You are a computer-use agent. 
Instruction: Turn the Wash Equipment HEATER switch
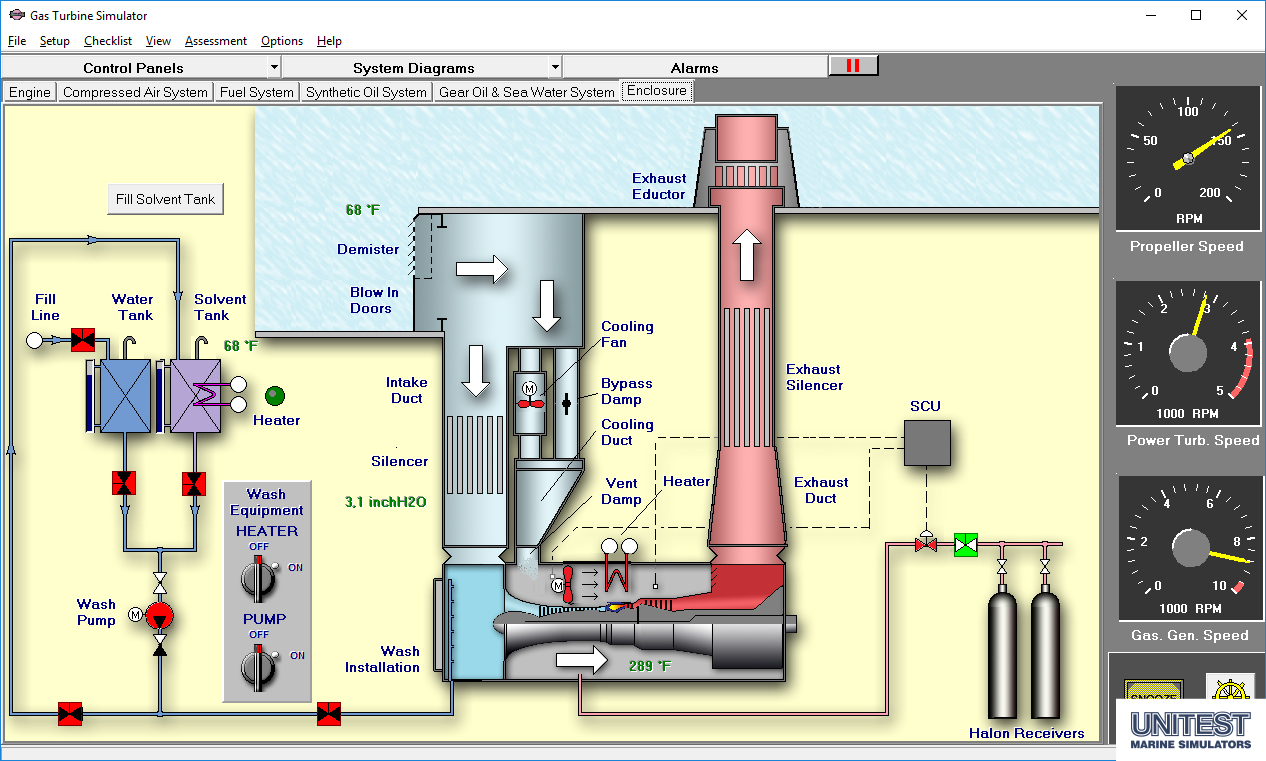[x=260, y=576]
